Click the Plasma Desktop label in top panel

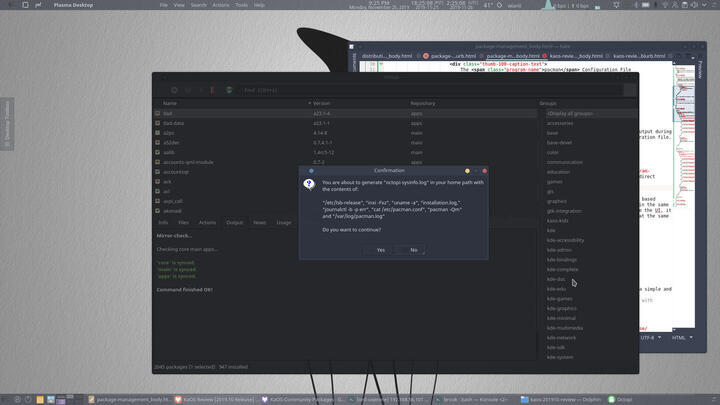(x=73, y=5)
